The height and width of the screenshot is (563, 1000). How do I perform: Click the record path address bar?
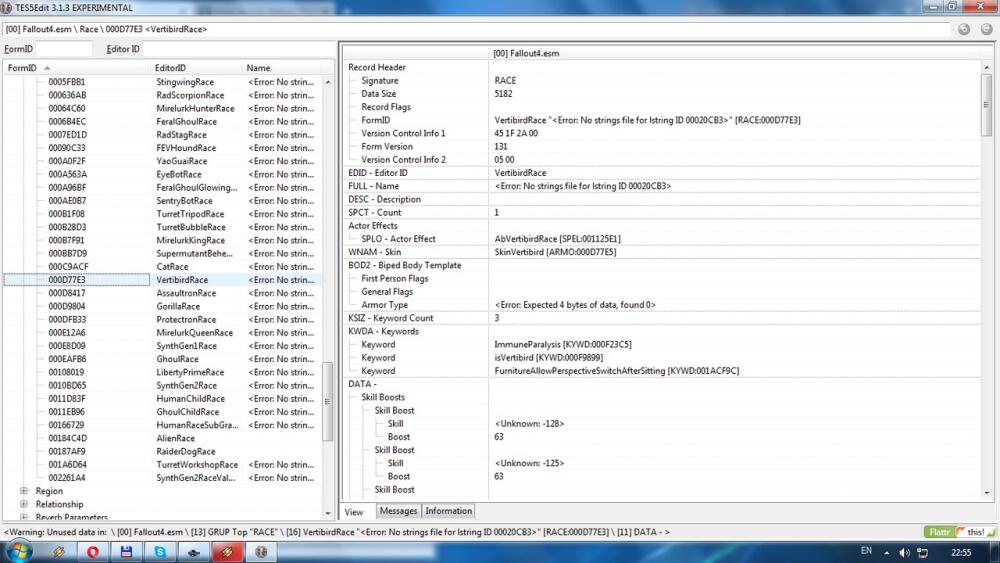tap(476, 29)
